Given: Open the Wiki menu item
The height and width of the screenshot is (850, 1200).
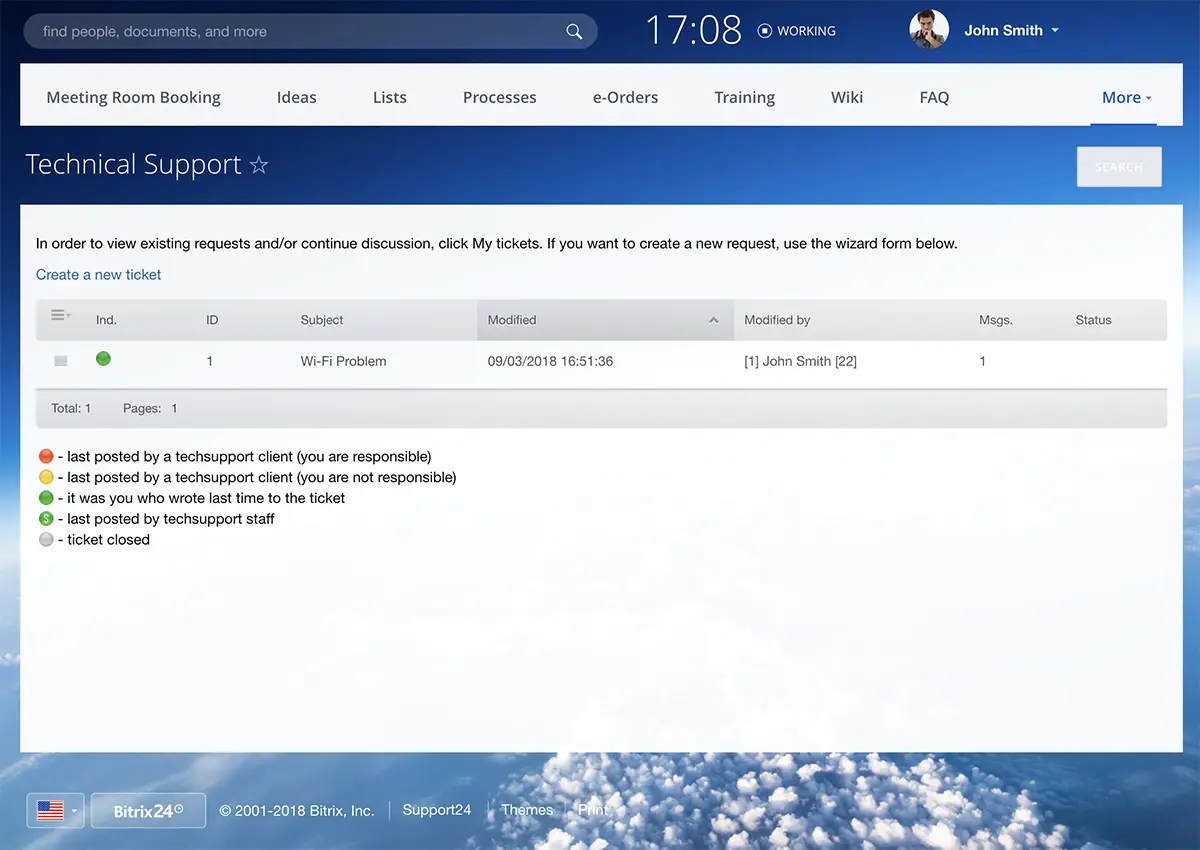Looking at the screenshot, I should [846, 97].
